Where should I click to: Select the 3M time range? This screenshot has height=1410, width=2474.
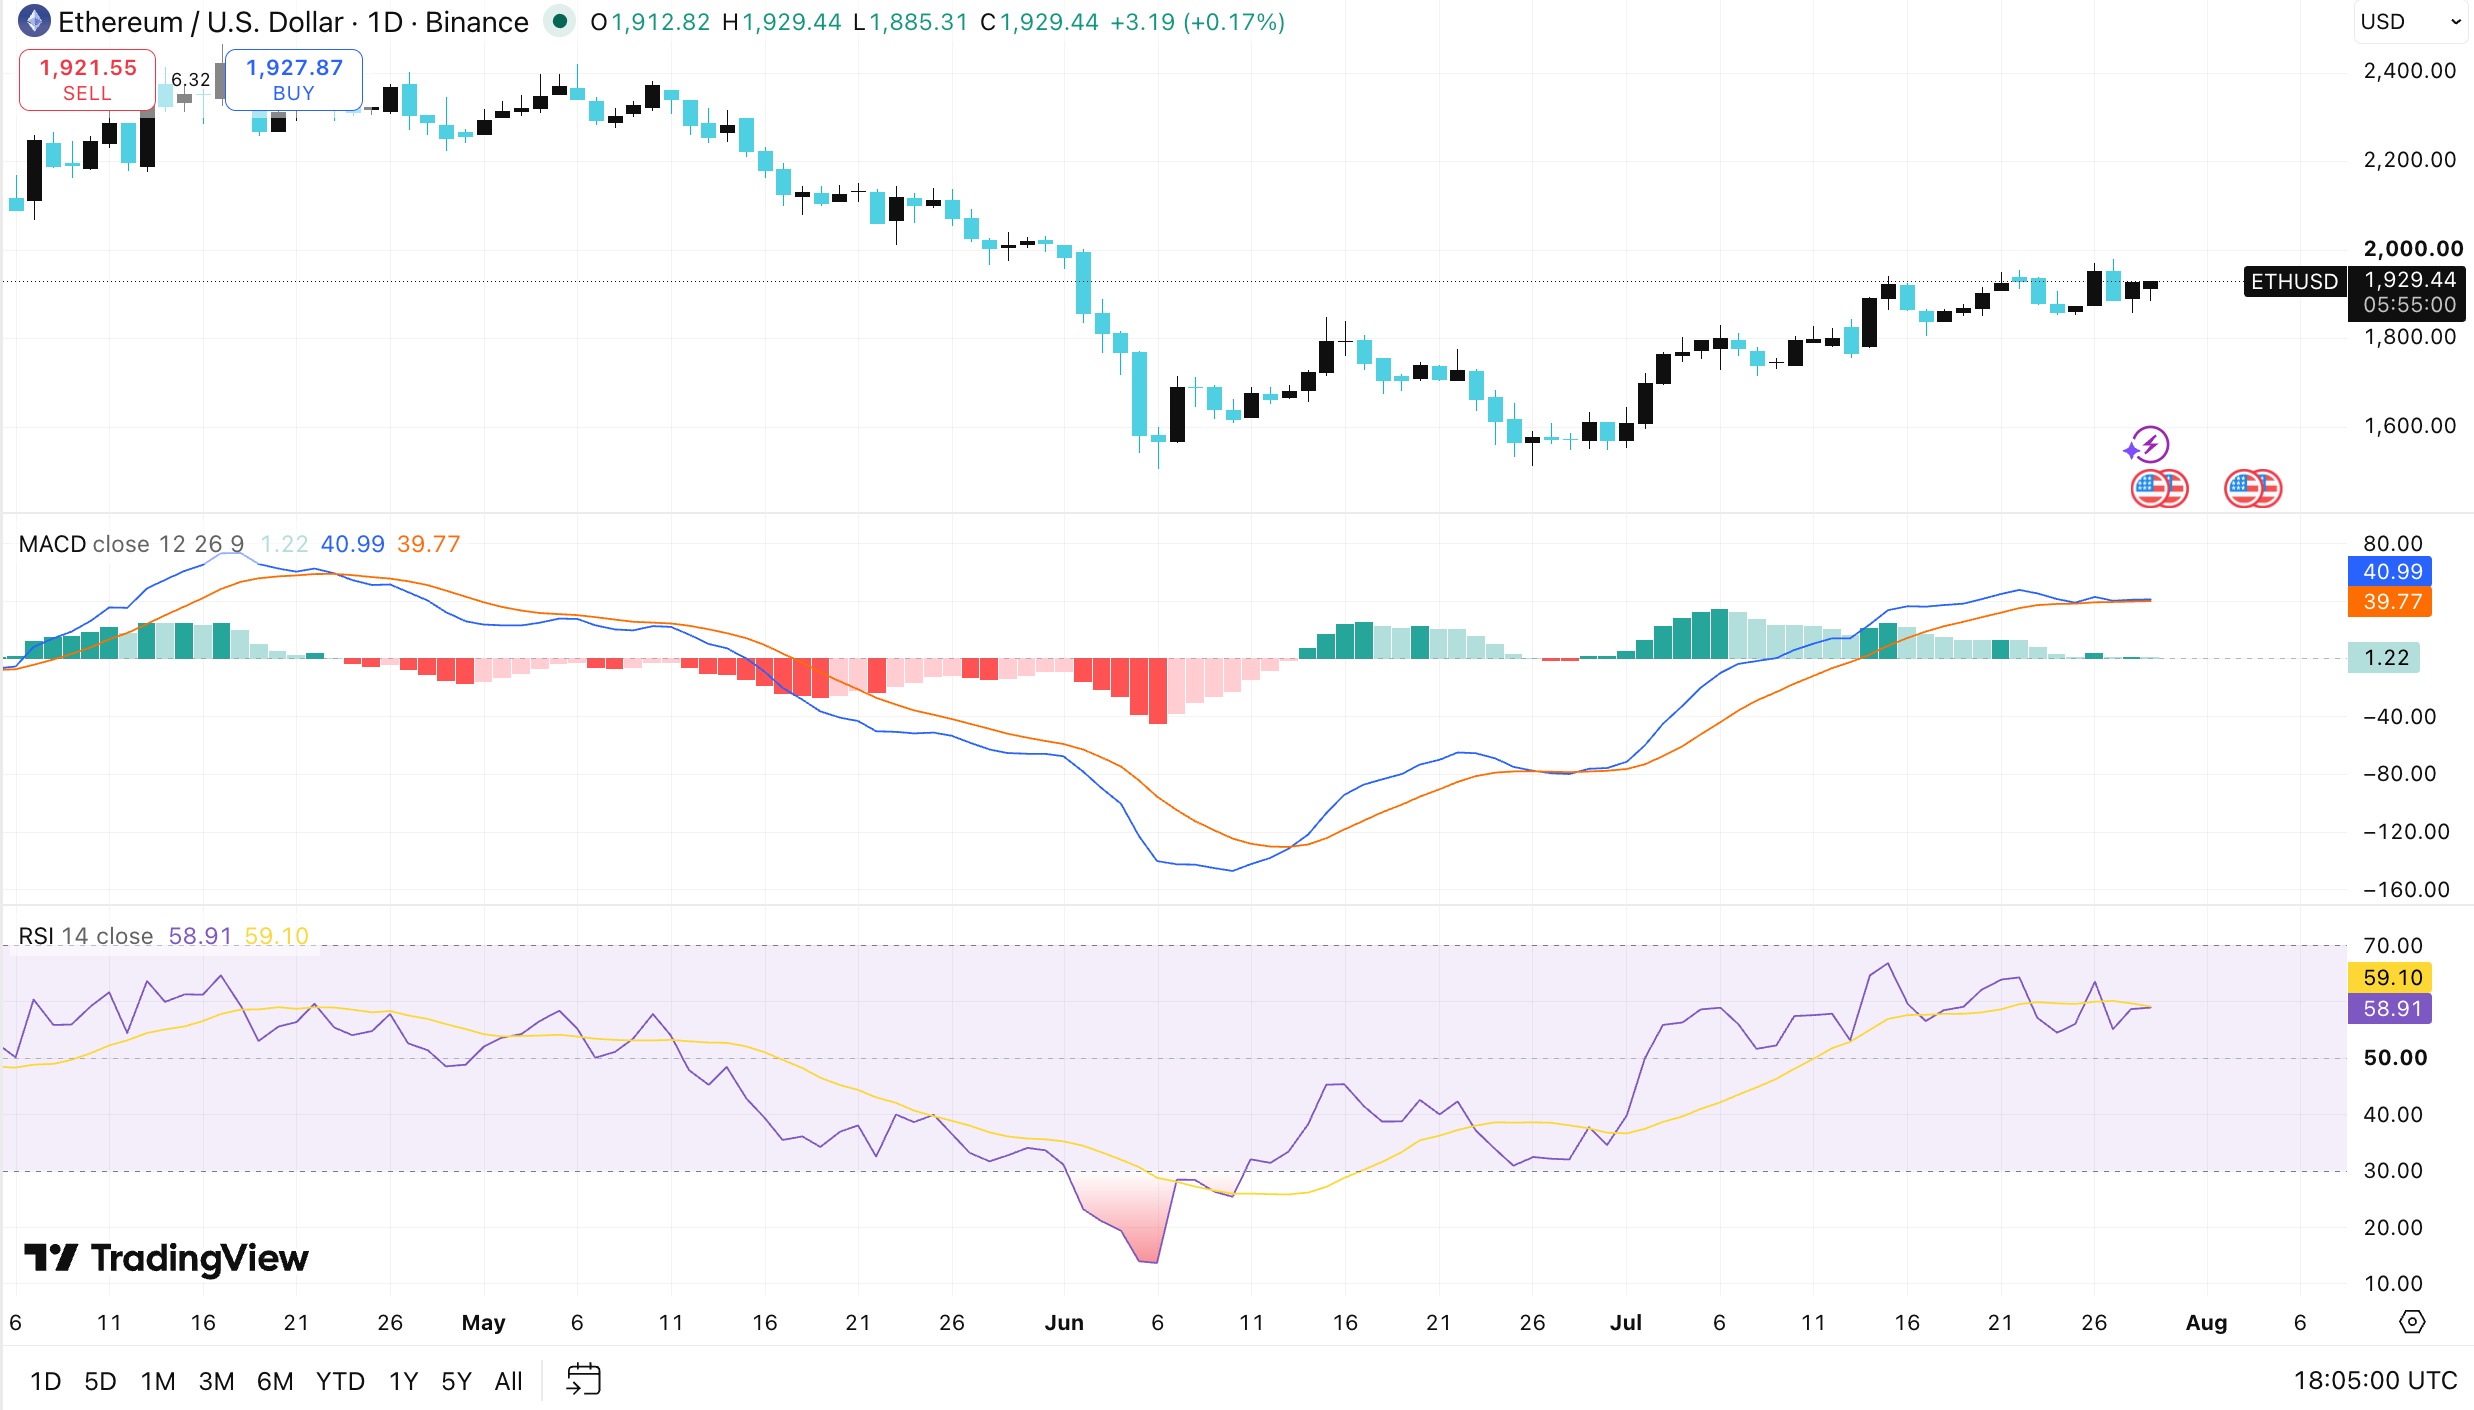coord(216,1381)
